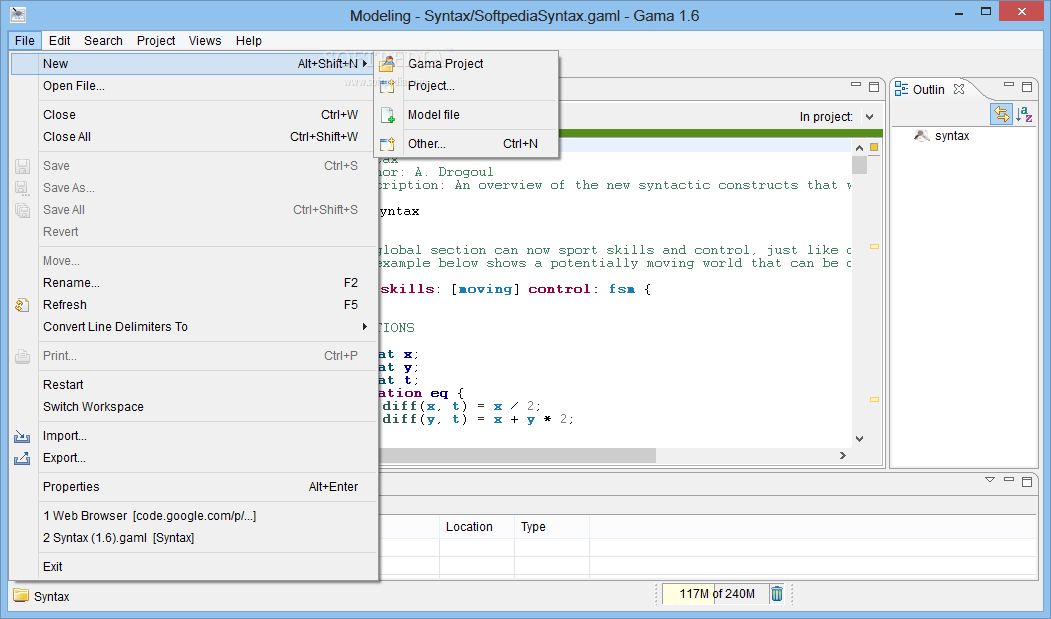Open the Search menu
1051x619 pixels.
tap(103, 40)
